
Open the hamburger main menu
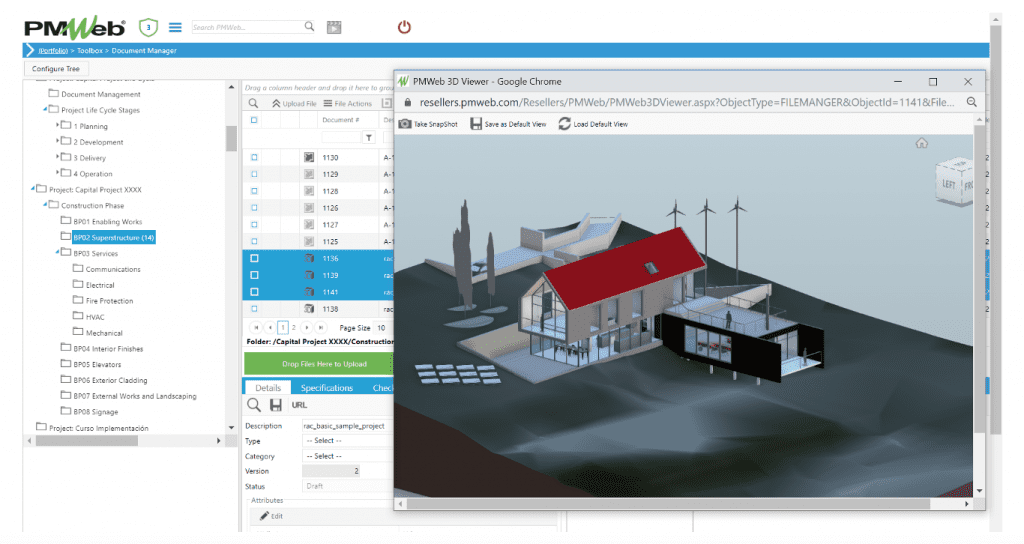click(x=175, y=27)
